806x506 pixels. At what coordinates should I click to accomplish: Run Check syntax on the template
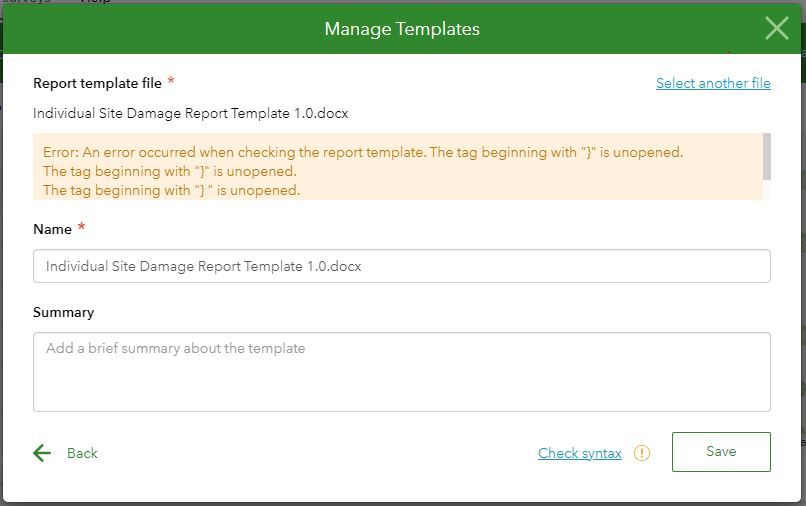(579, 453)
